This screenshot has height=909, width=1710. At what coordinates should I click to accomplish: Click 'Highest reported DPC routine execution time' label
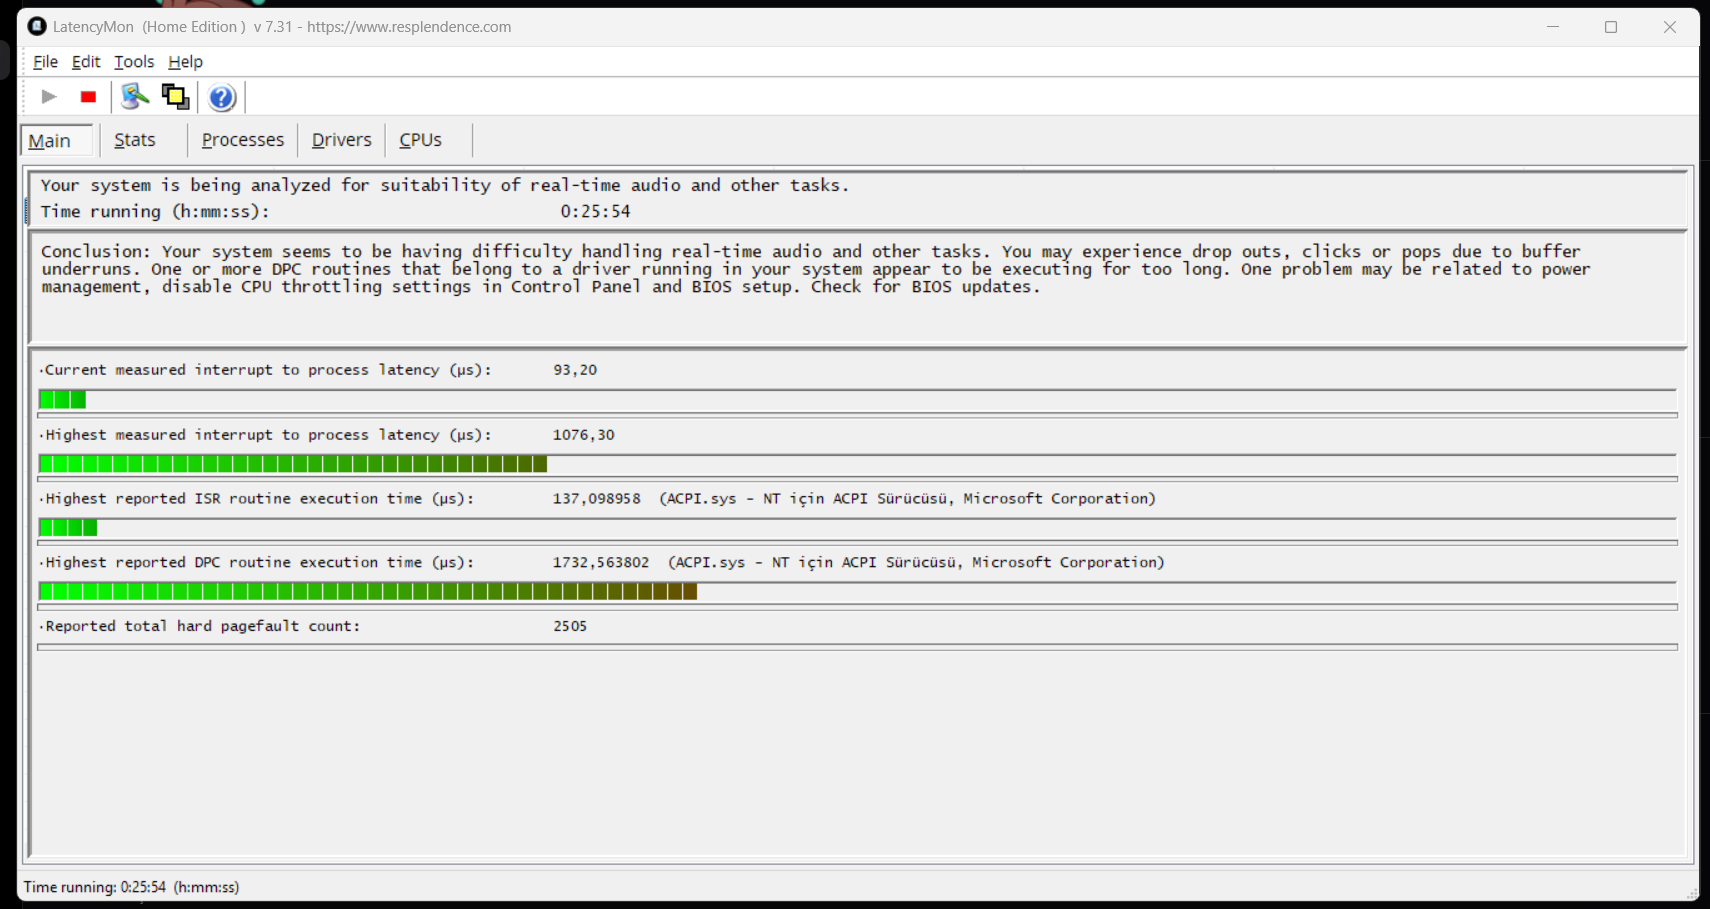click(259, 563)
